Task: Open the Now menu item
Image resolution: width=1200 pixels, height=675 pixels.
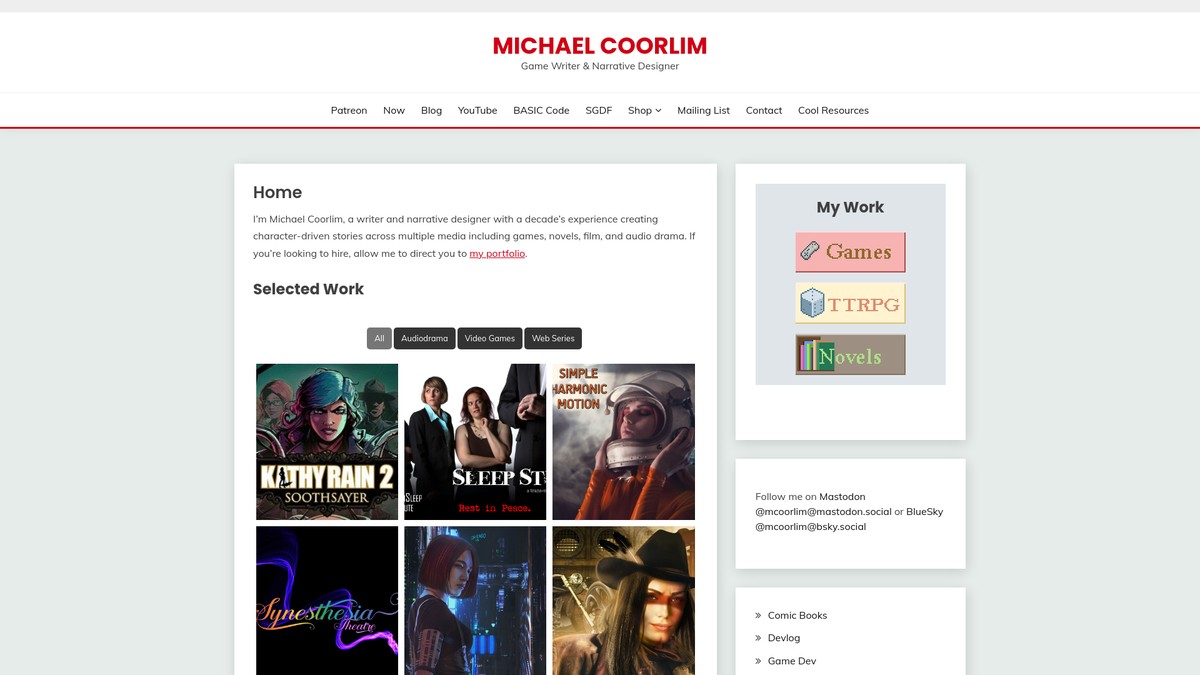Action: coord(394,111)
